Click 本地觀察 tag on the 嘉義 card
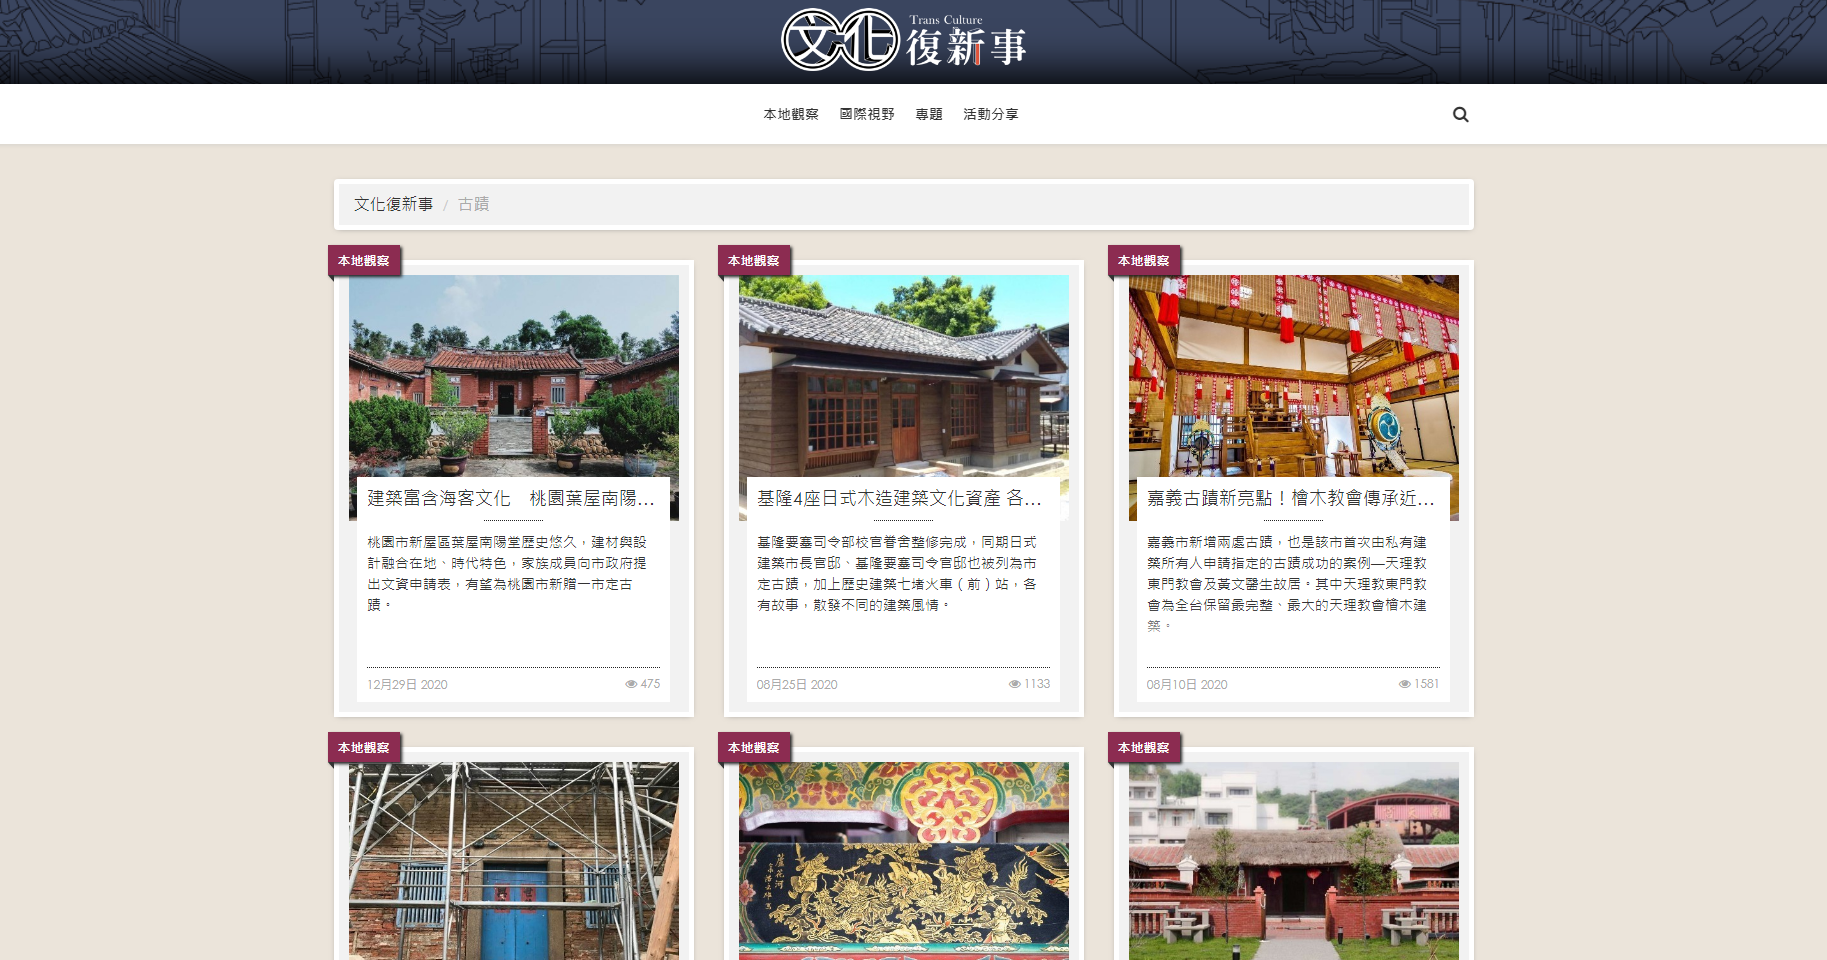 (1143, 261)
